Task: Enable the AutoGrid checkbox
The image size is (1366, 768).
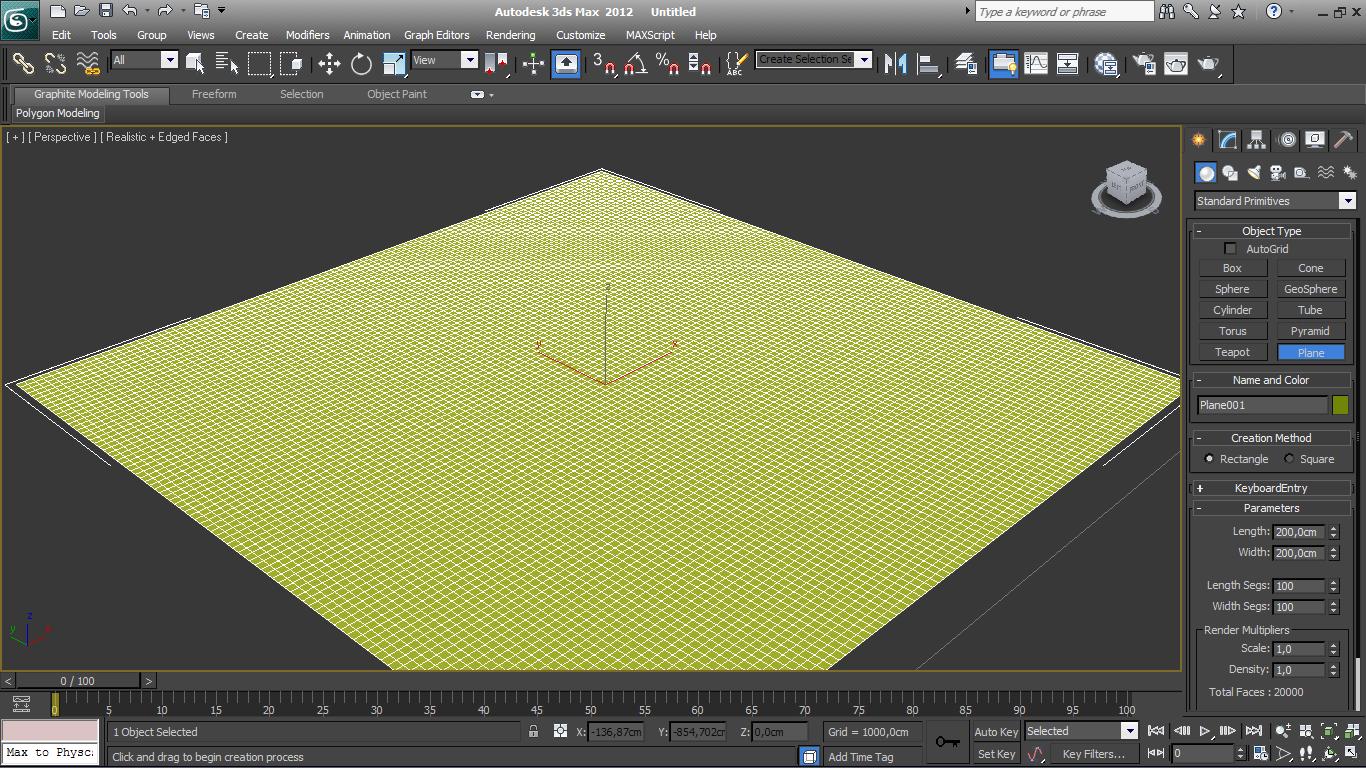Action: pos(1230,249)
